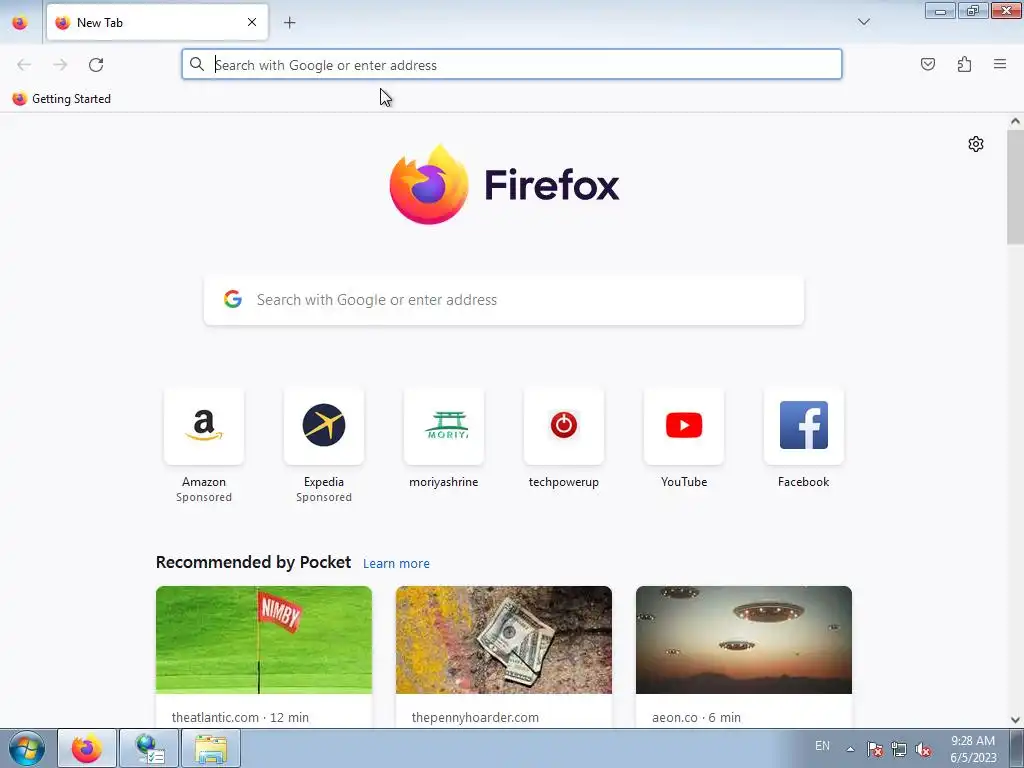Click 'thepennyhoarder.com' source text
Viewport: 1024px width, 768px height.
475,717
